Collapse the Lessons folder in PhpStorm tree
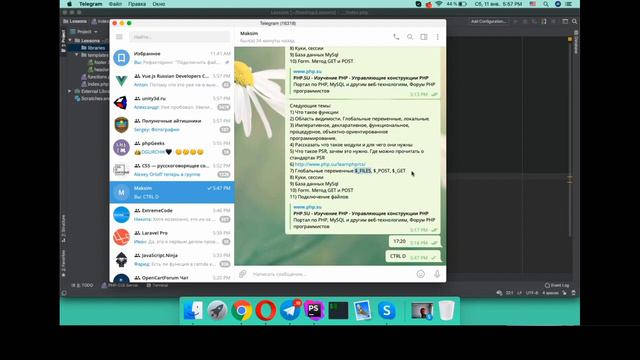Screen dimensions: 640x360 [x=70, y=40]
